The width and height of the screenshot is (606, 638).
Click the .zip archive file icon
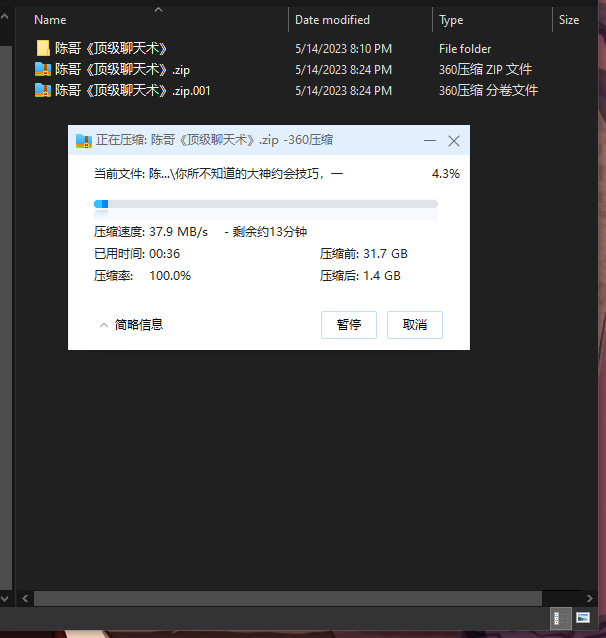(43, 69)
